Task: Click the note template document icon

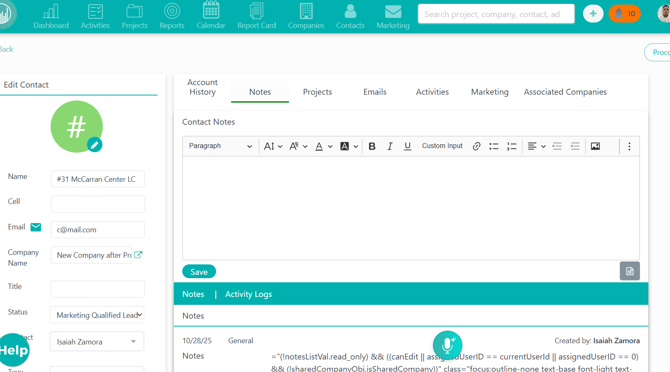Action: [x=629, y=271]
